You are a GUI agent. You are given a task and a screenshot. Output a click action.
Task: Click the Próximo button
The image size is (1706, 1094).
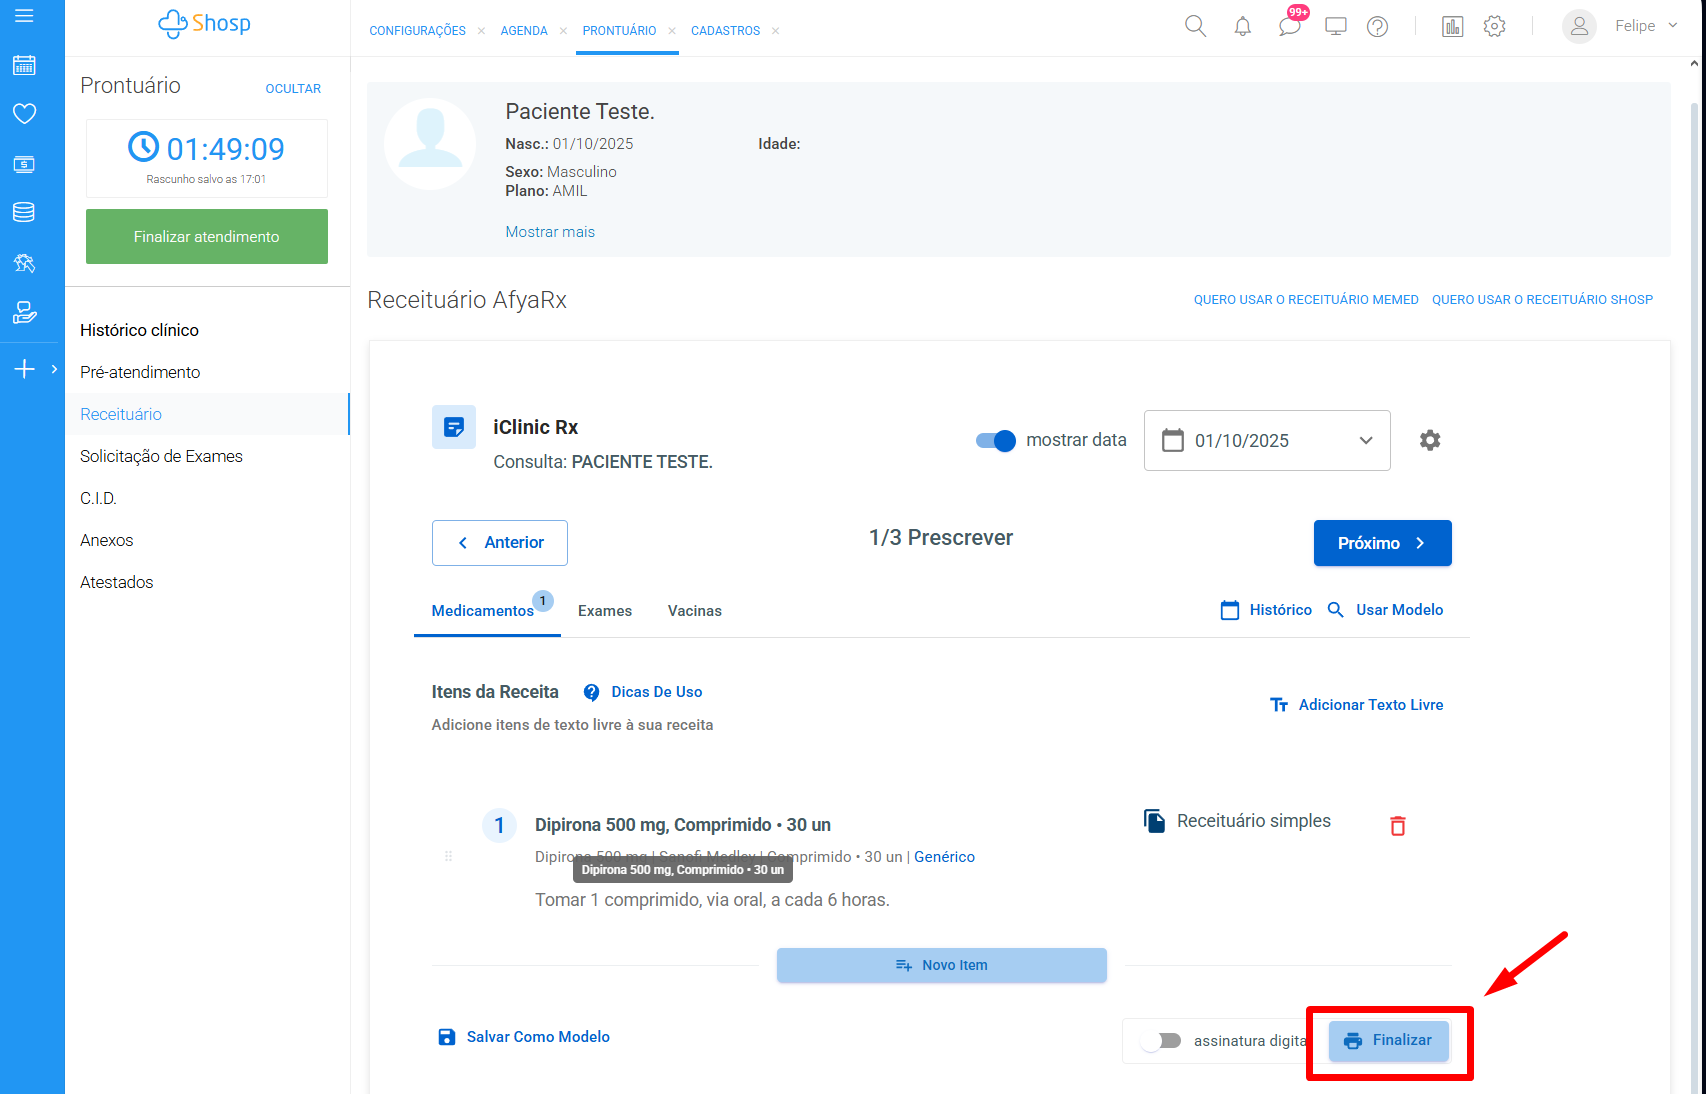(1381, 543)
